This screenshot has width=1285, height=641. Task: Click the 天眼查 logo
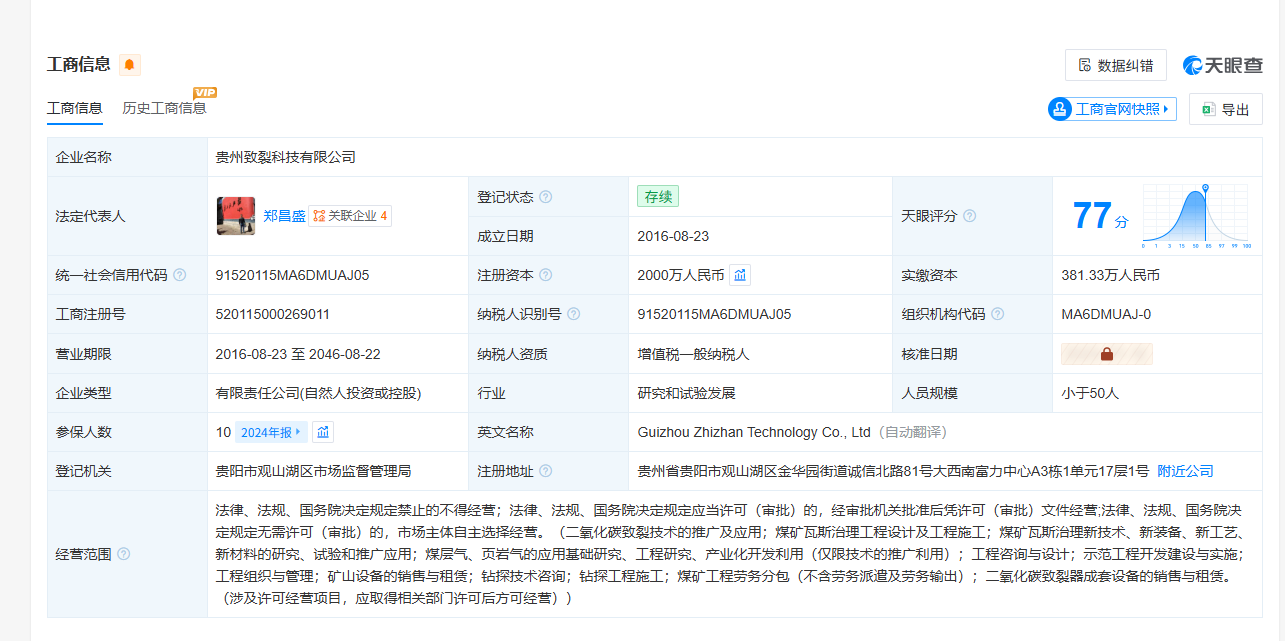1222,65
